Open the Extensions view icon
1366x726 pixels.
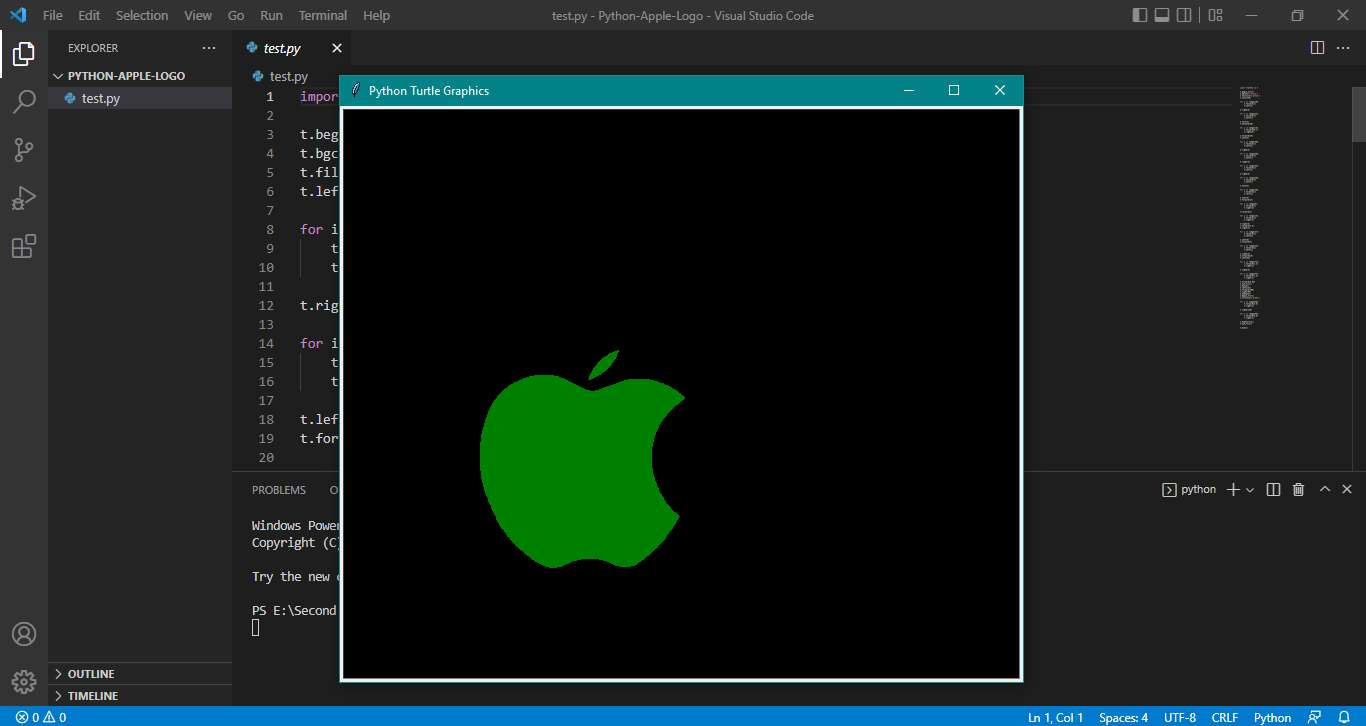click(x=24, y=246)
